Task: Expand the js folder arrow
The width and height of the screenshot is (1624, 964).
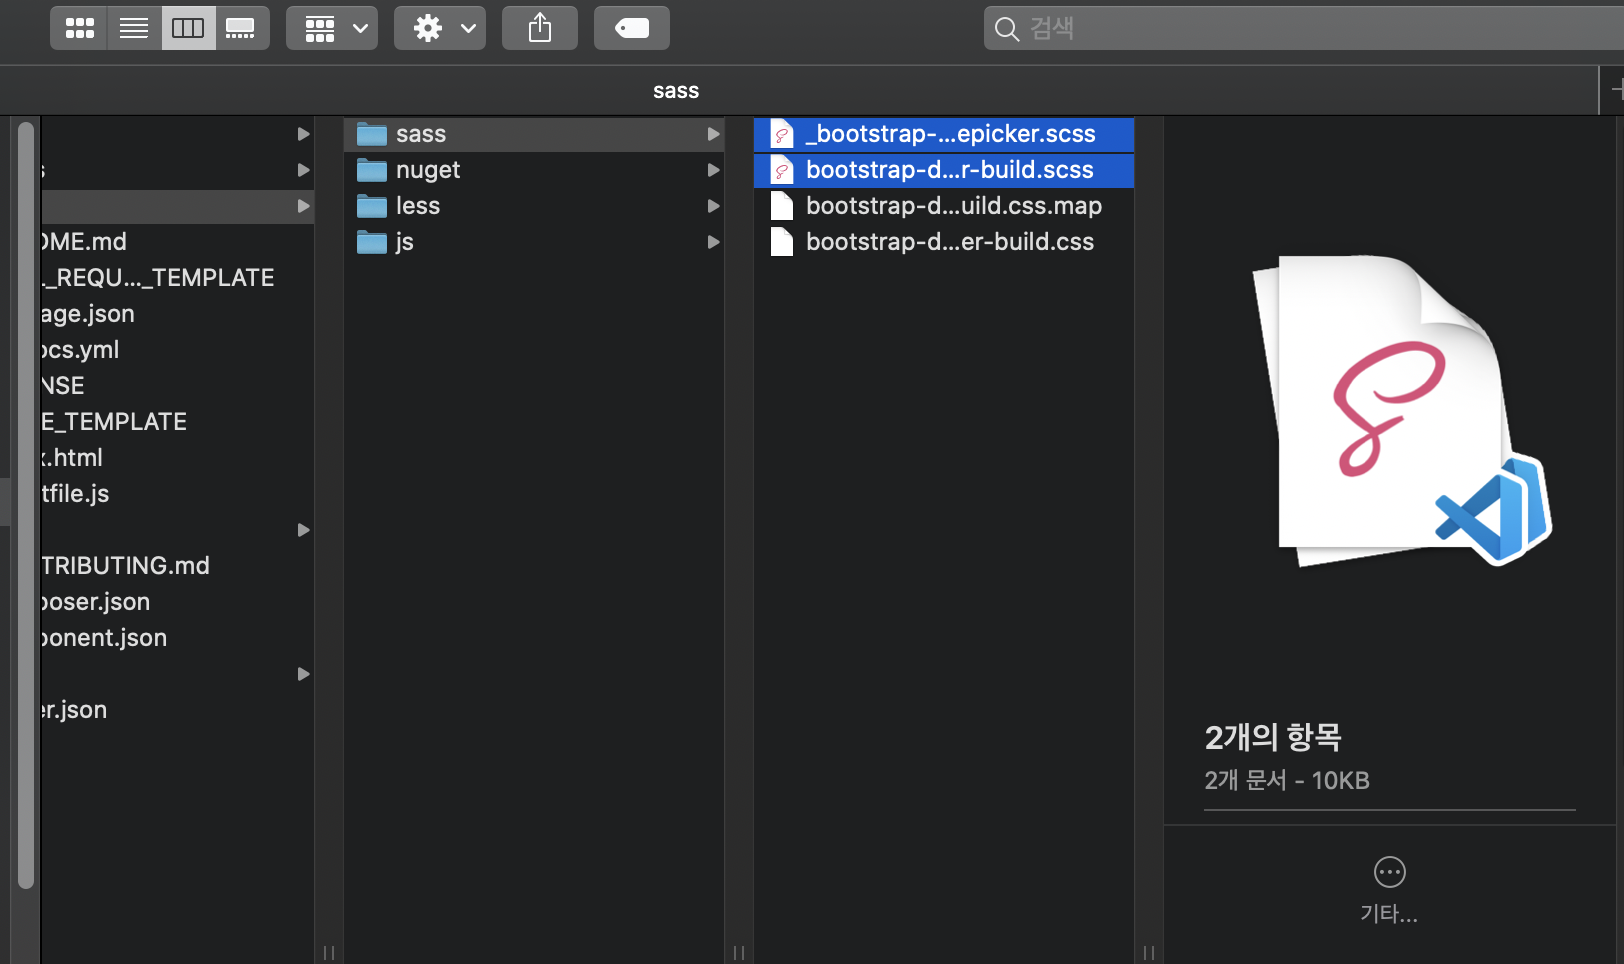Action: point(713,242)
